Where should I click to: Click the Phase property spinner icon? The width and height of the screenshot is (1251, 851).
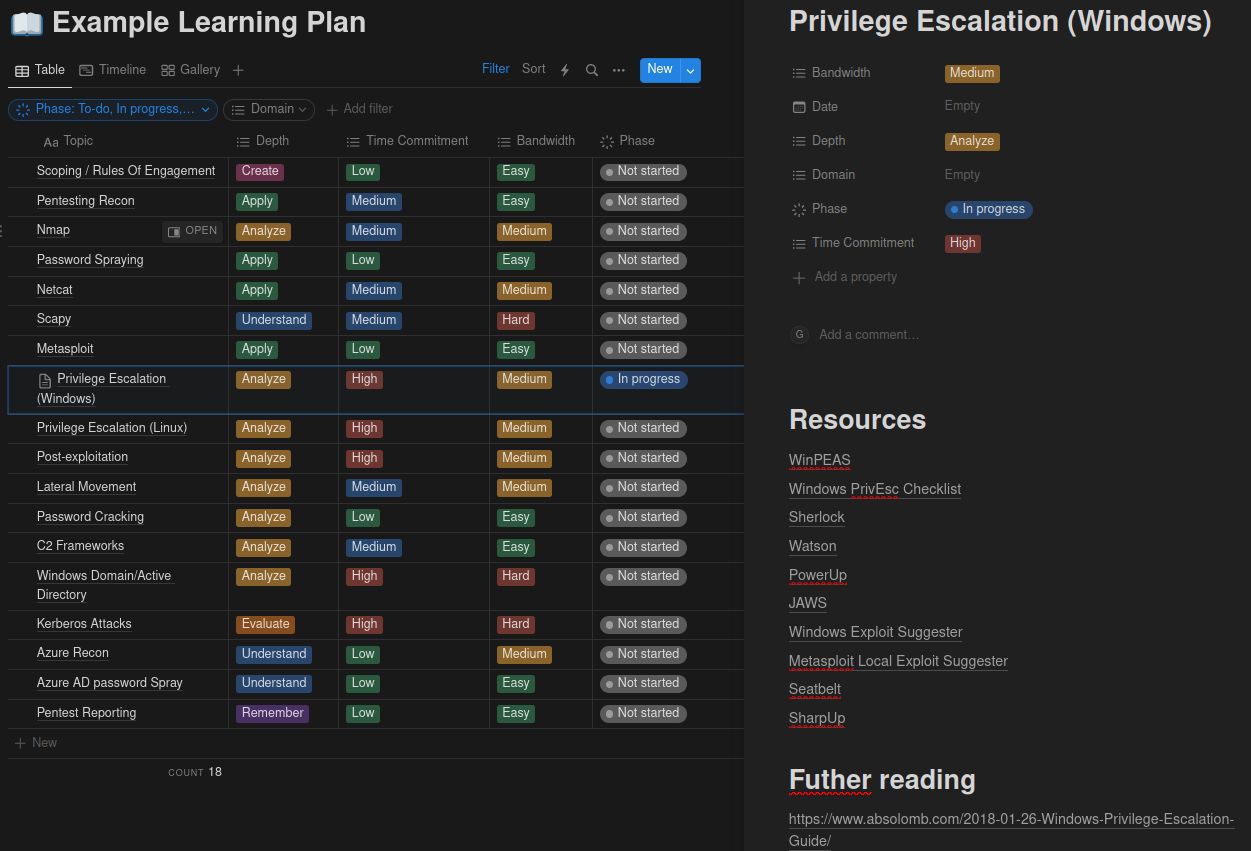pyautogui.click(x=799, y=209)
